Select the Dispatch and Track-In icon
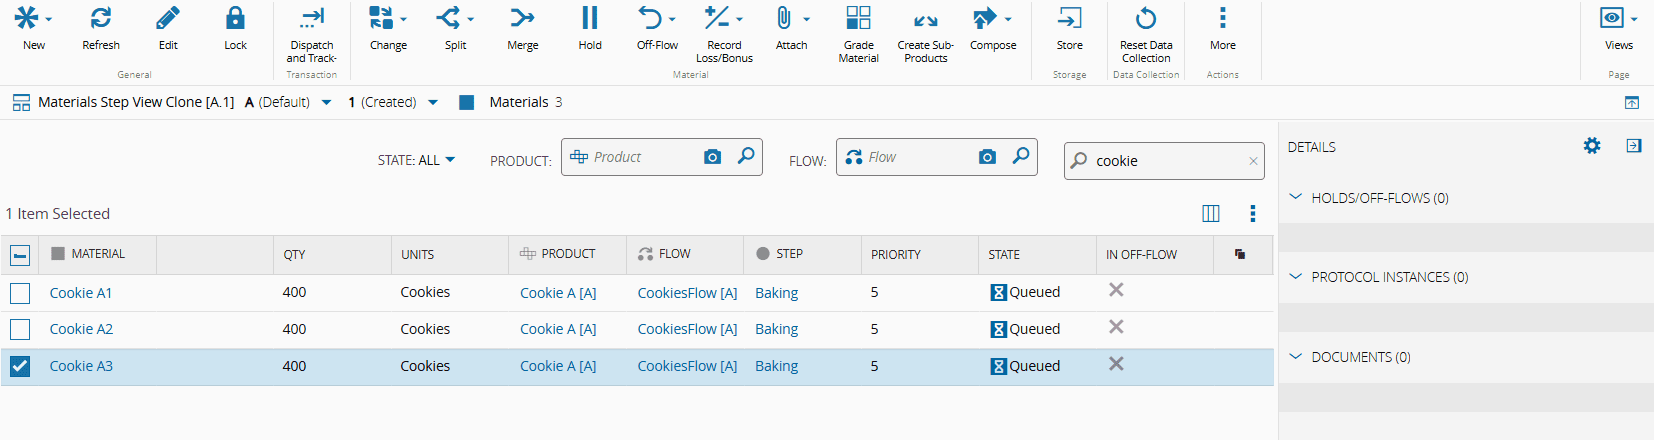 click(x=312, y=18)
